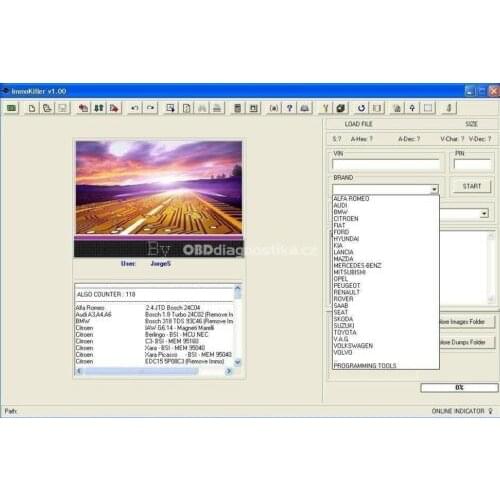Click the document page icon after window-cursor icon
This screenshot has width=500, height=500.
[186, 108]
